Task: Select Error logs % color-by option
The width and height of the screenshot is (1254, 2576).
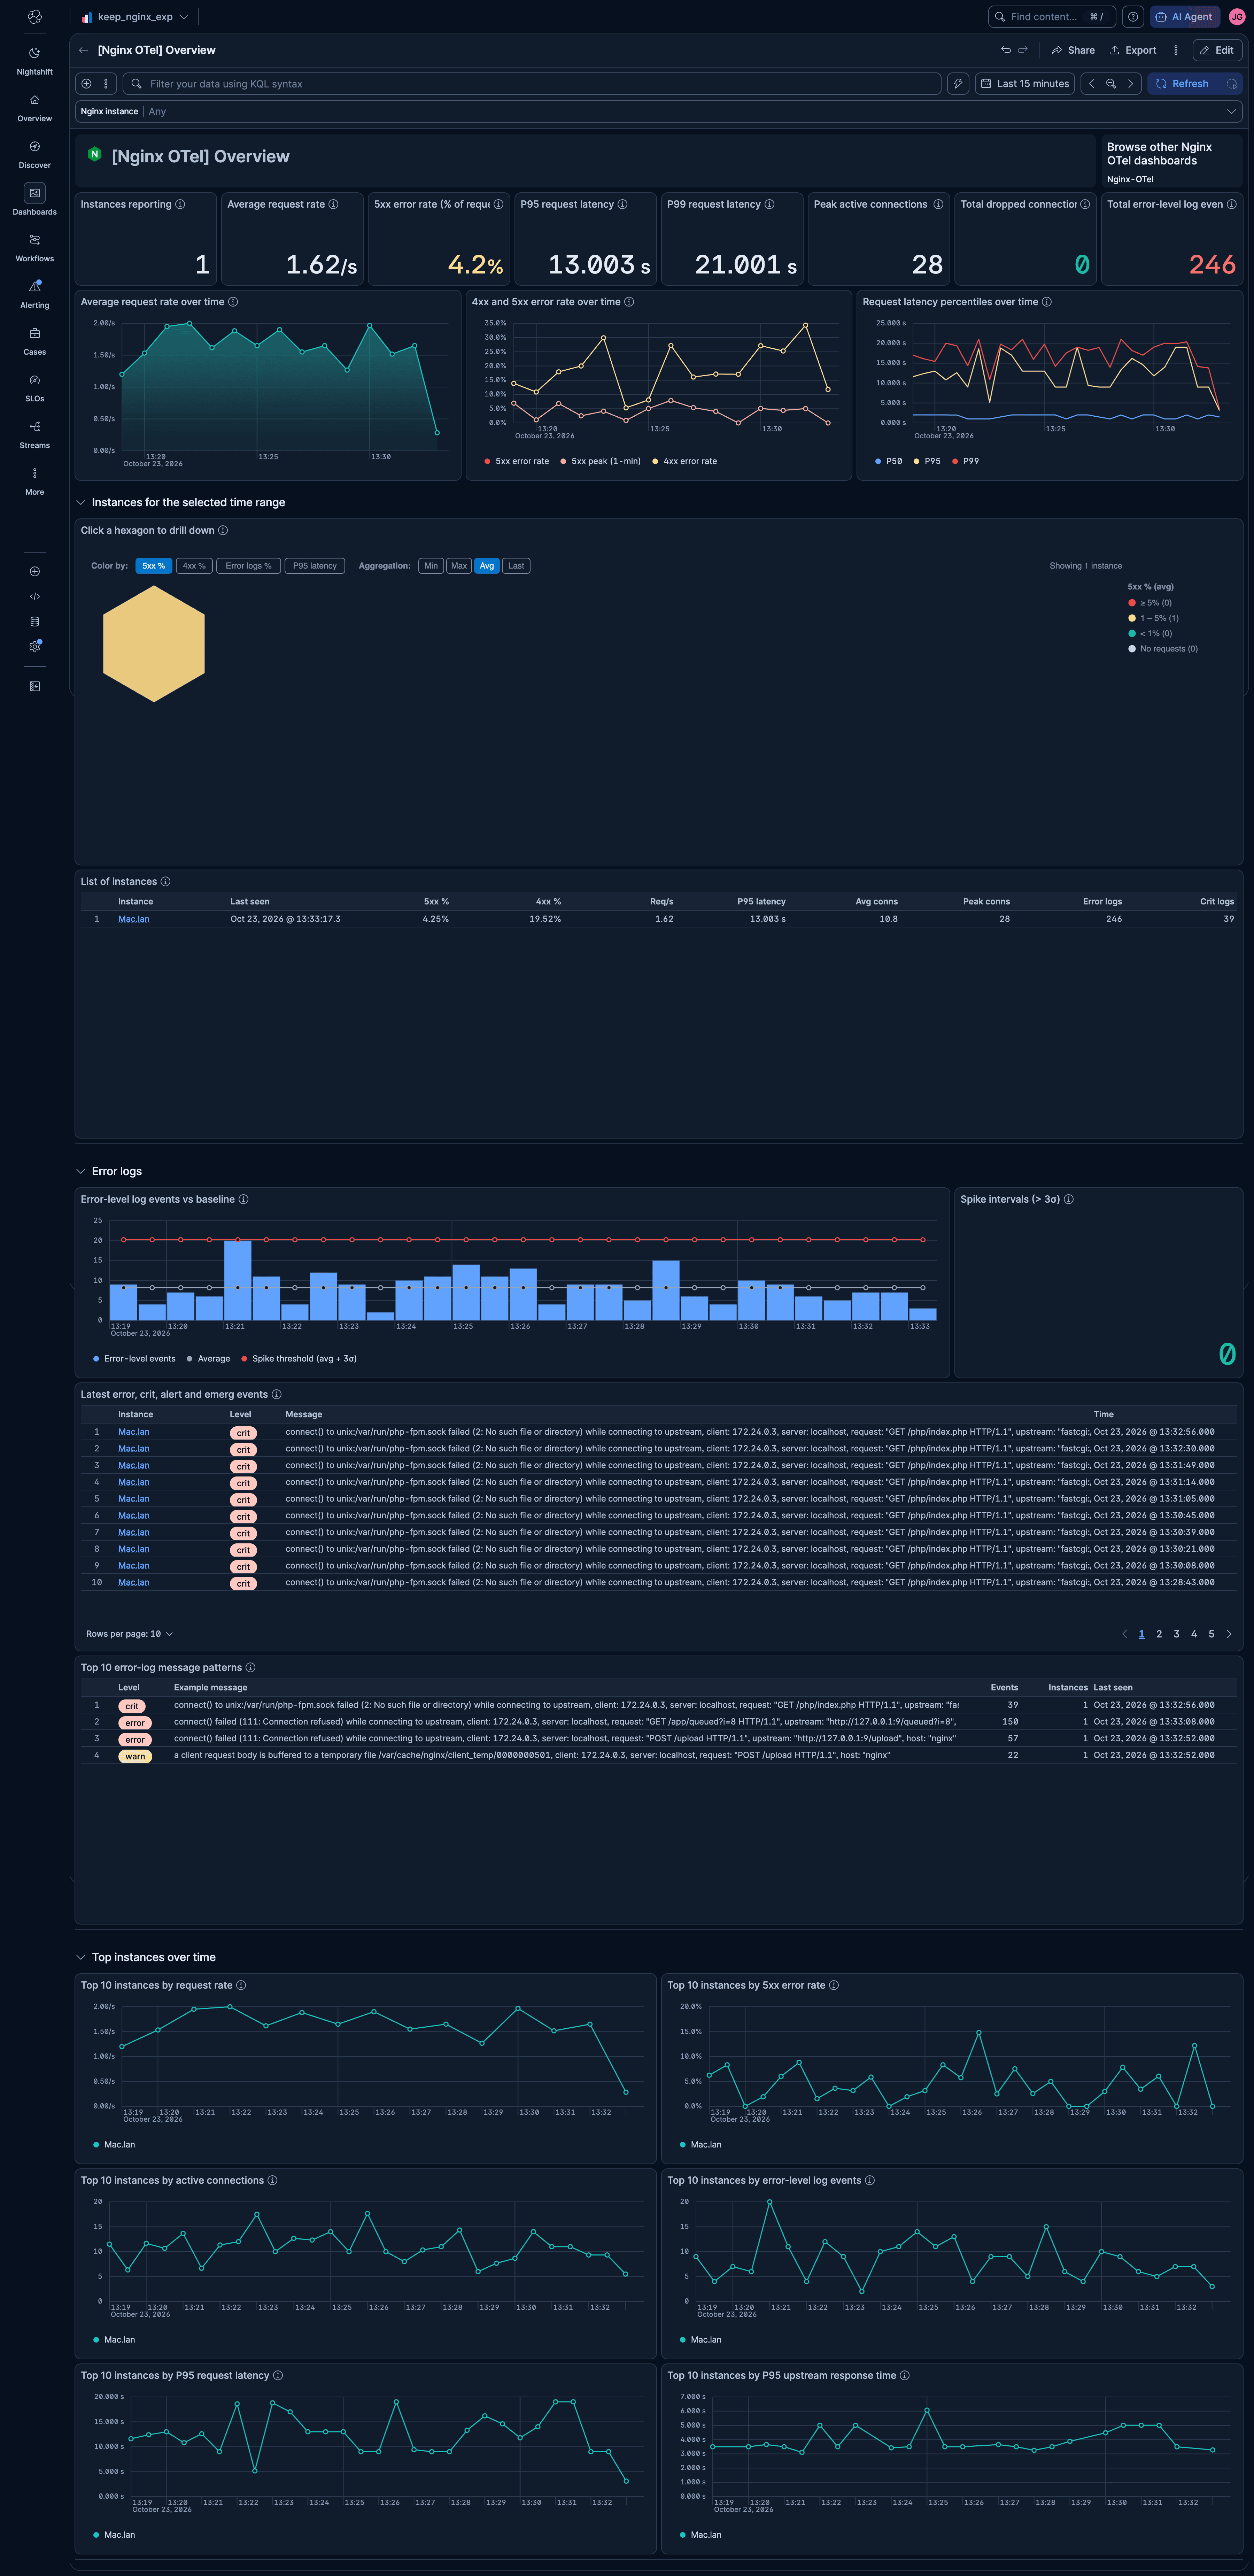Action: click(x=248, y=566)
